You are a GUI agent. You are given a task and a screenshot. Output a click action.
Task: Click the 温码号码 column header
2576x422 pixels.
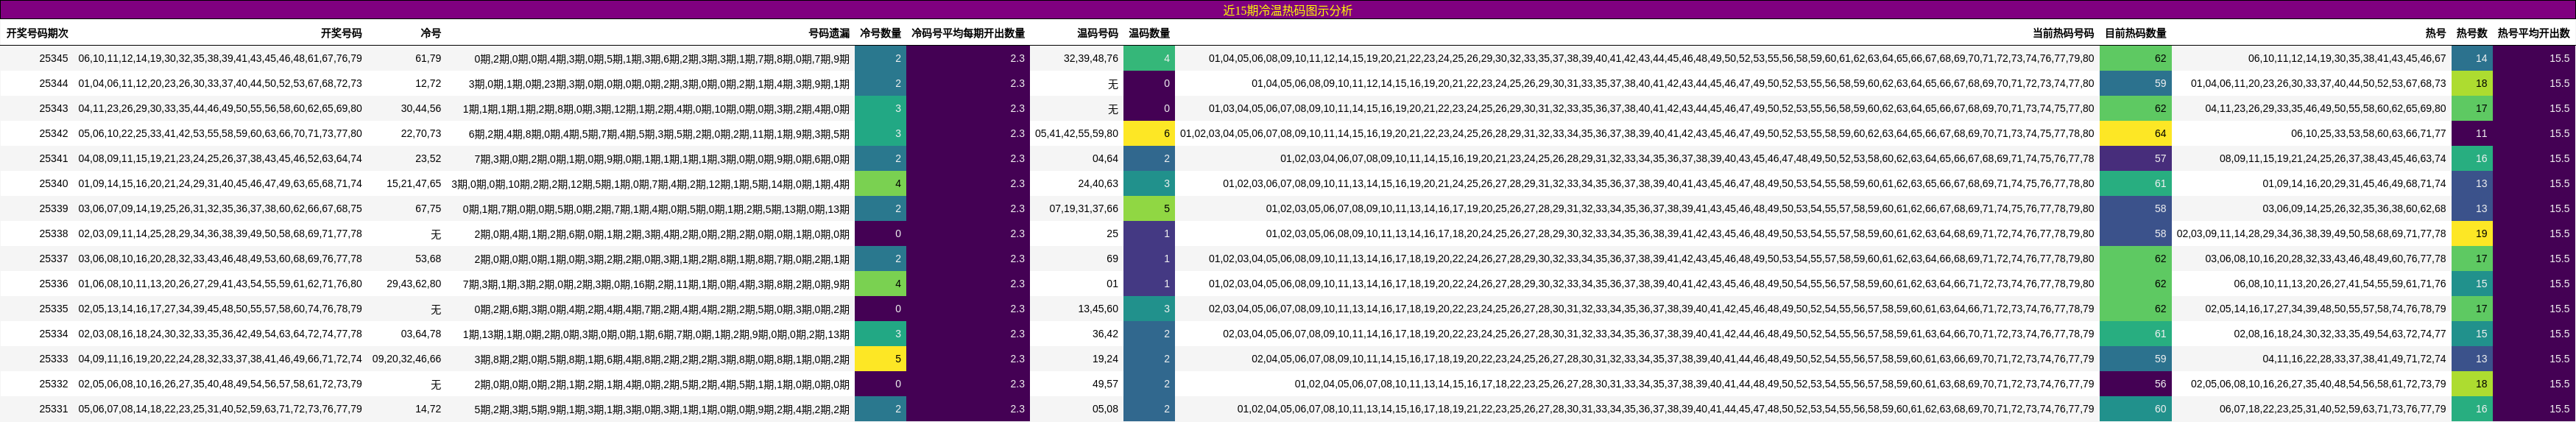(1097, 33)
